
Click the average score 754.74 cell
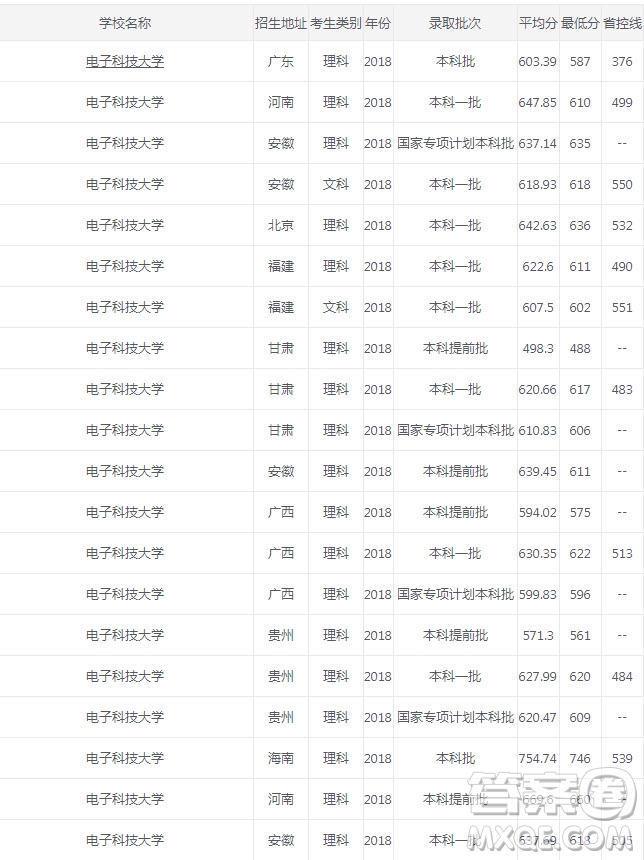[538, 759]
